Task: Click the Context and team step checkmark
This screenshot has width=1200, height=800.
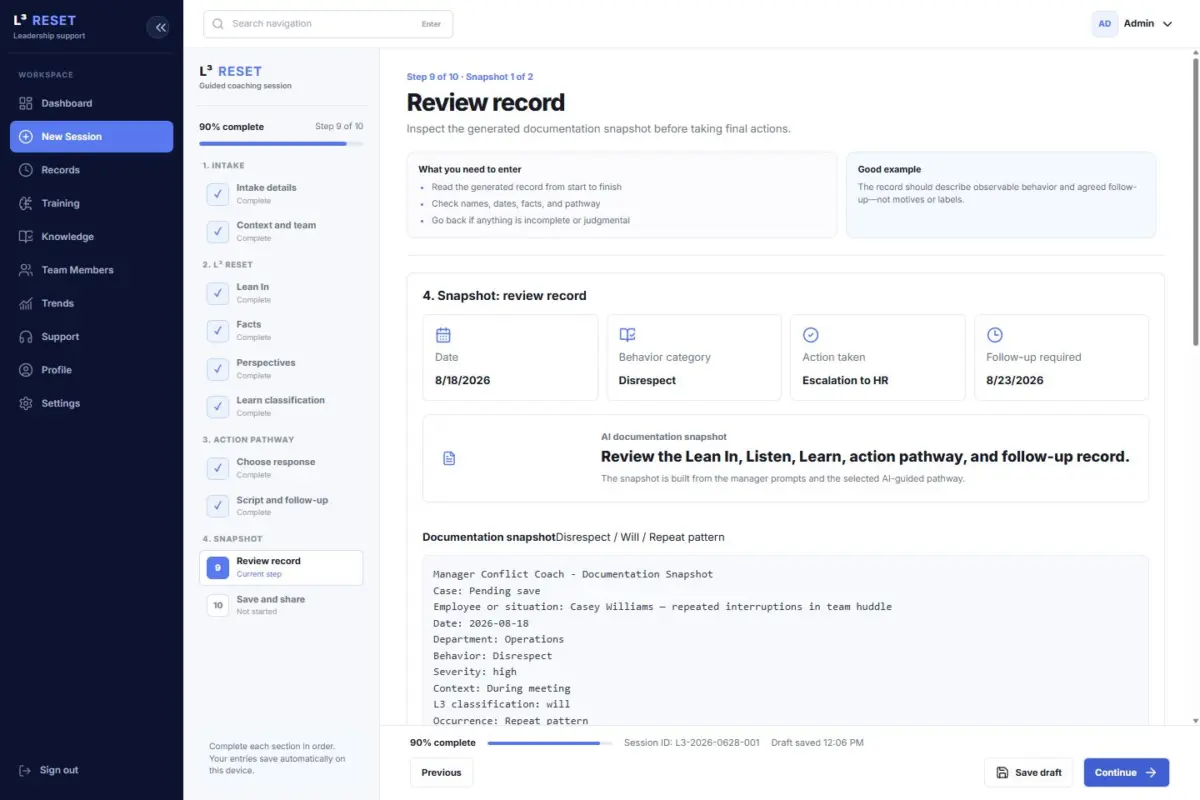Action: click(x=217, y=231)
